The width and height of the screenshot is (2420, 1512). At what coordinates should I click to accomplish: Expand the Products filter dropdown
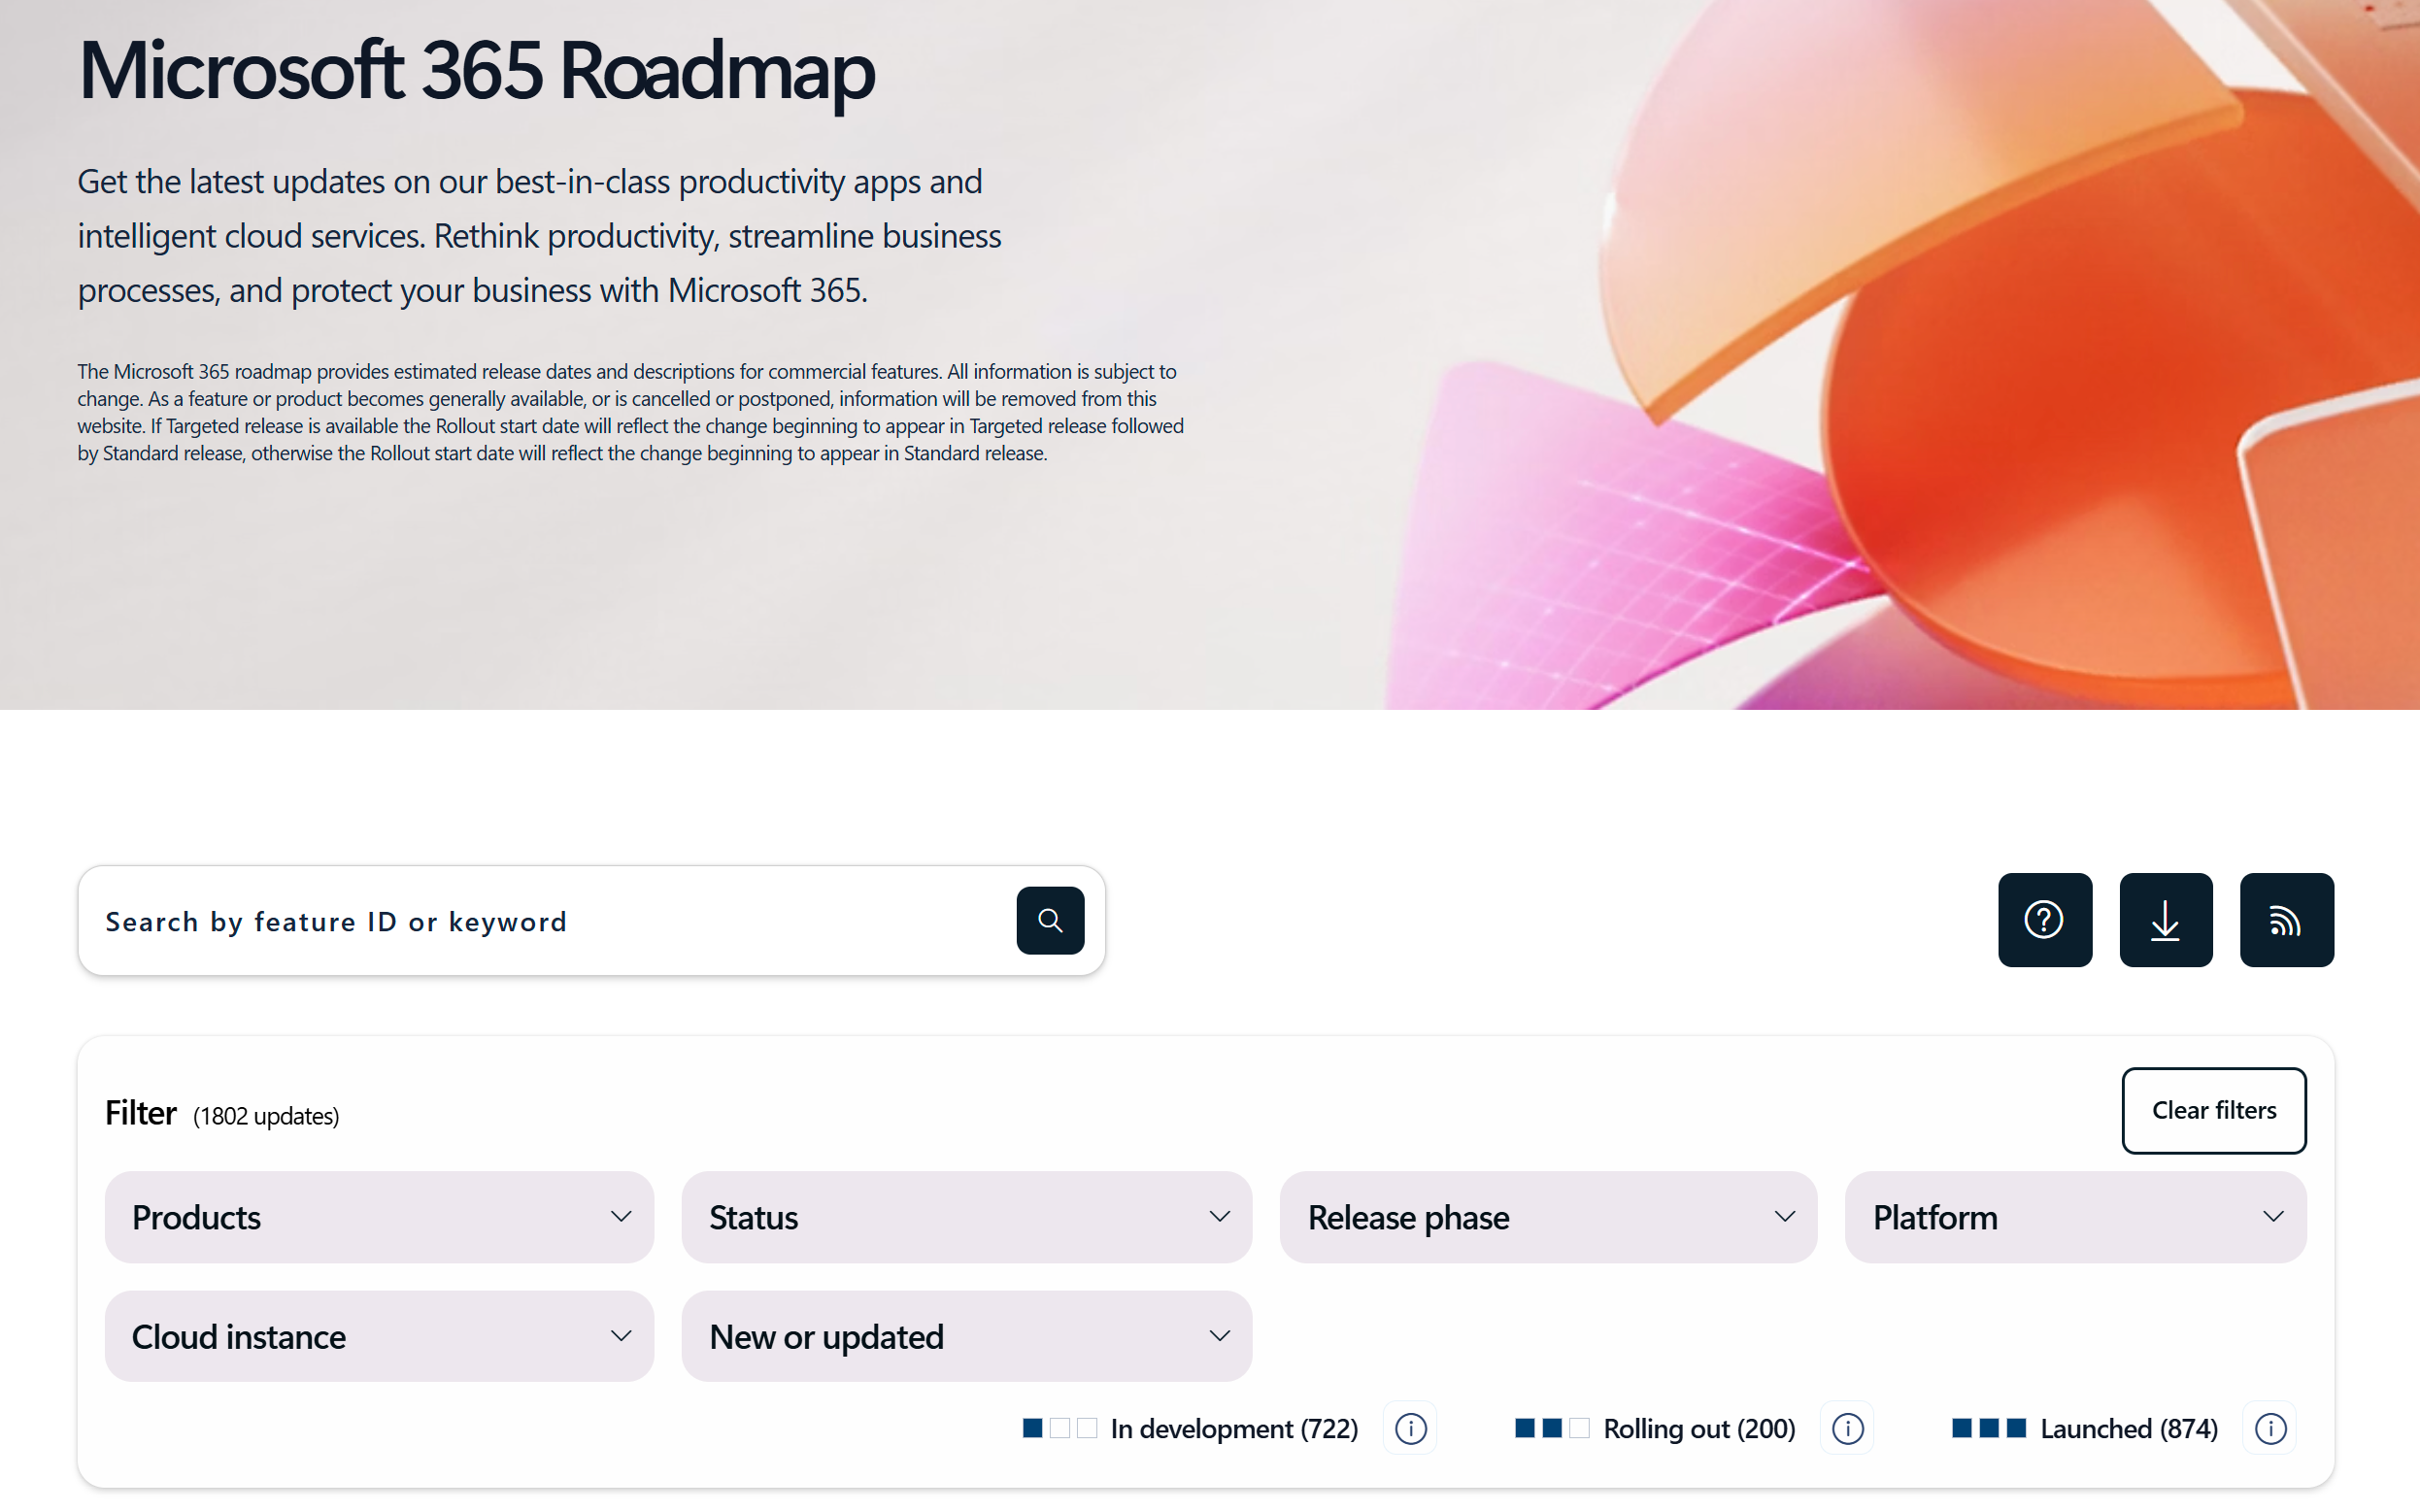coord(379,1217)
